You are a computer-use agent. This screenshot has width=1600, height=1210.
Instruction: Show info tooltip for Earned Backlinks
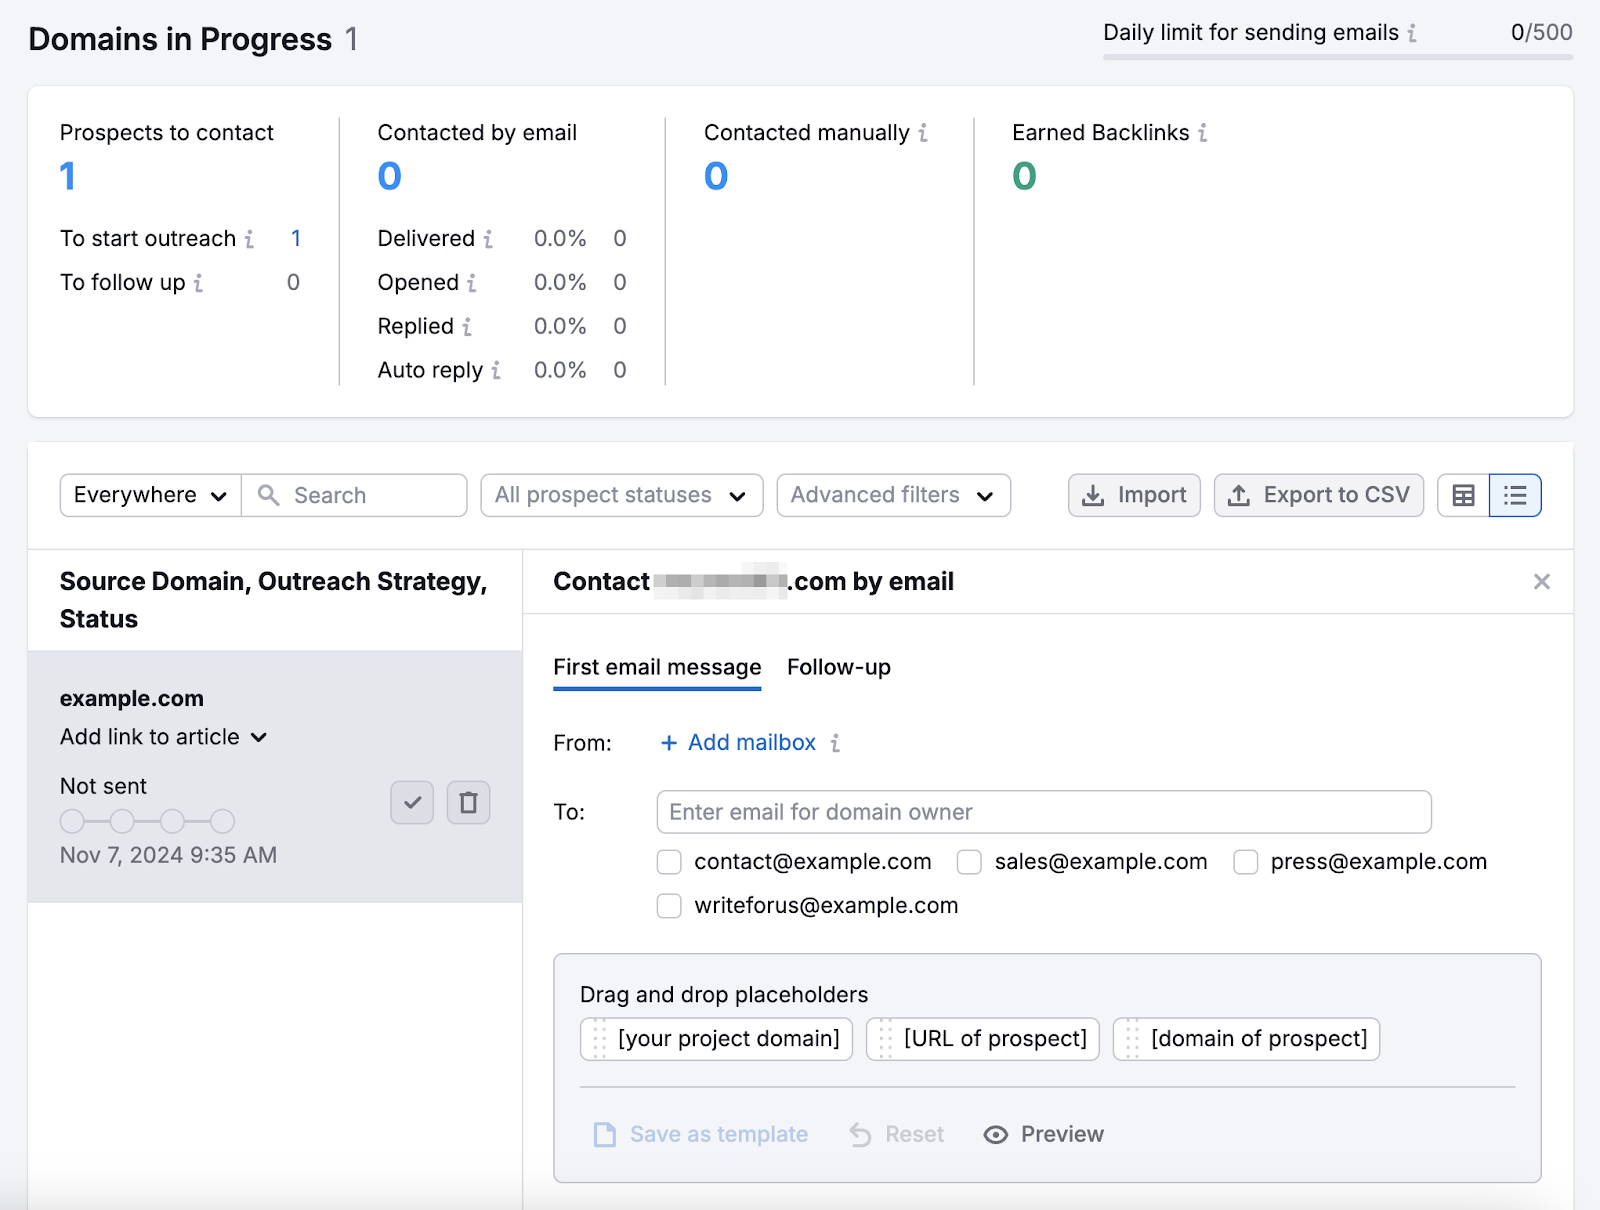pyautogui.click(x=1203, y=133)
